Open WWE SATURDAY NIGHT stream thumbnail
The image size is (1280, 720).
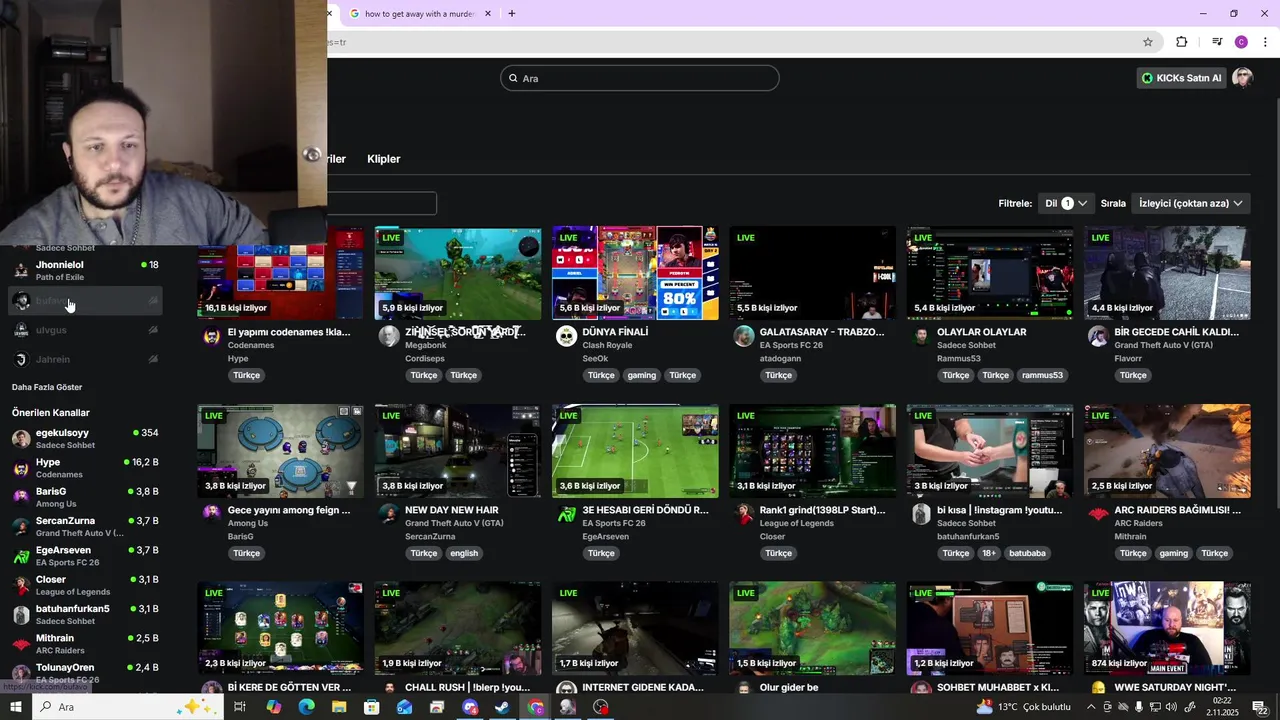(1167, 628)
